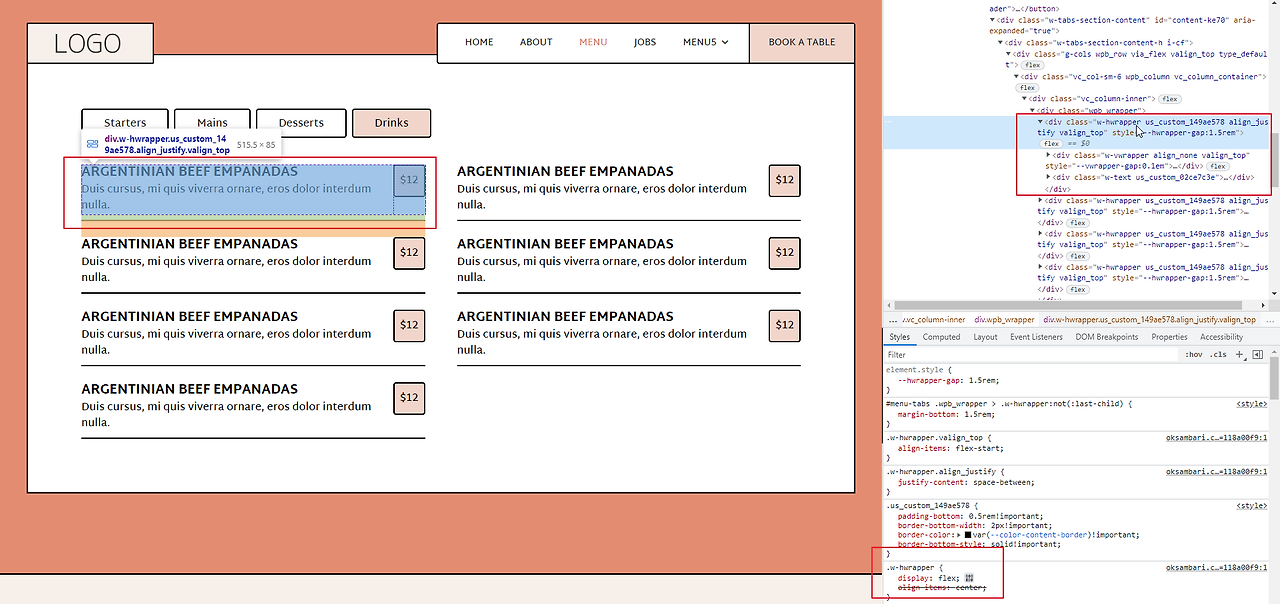Select the Drinks menu tab
The width and height of the screenshot is (1280, 604).
coord(391,123)
